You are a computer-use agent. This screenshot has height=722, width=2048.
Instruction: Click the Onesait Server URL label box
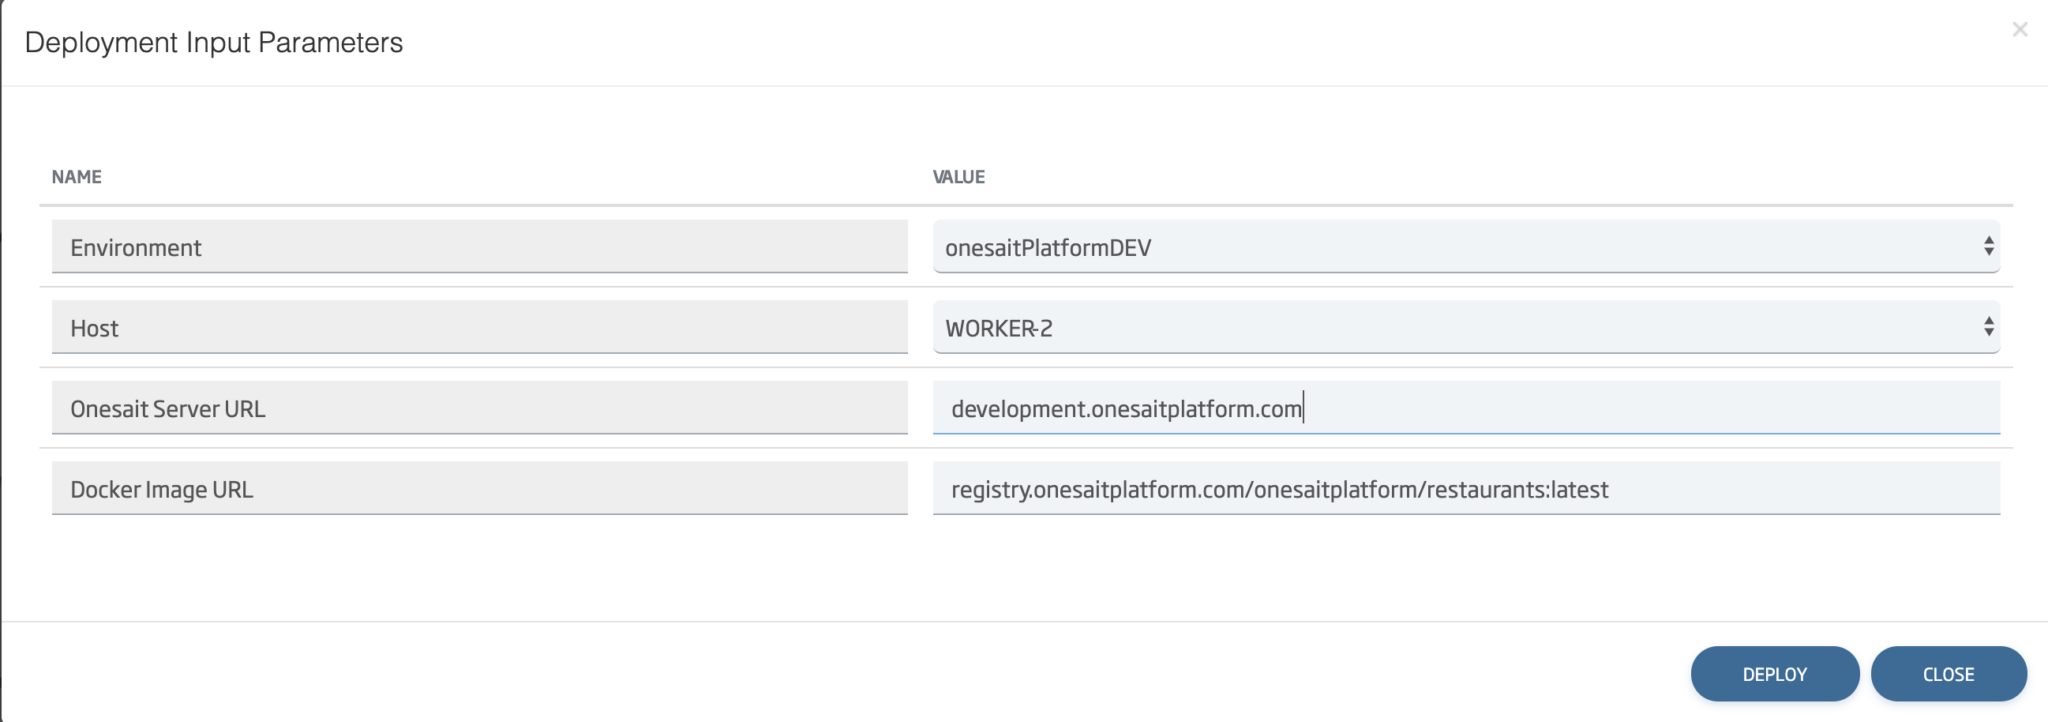(x=480, y=408)
